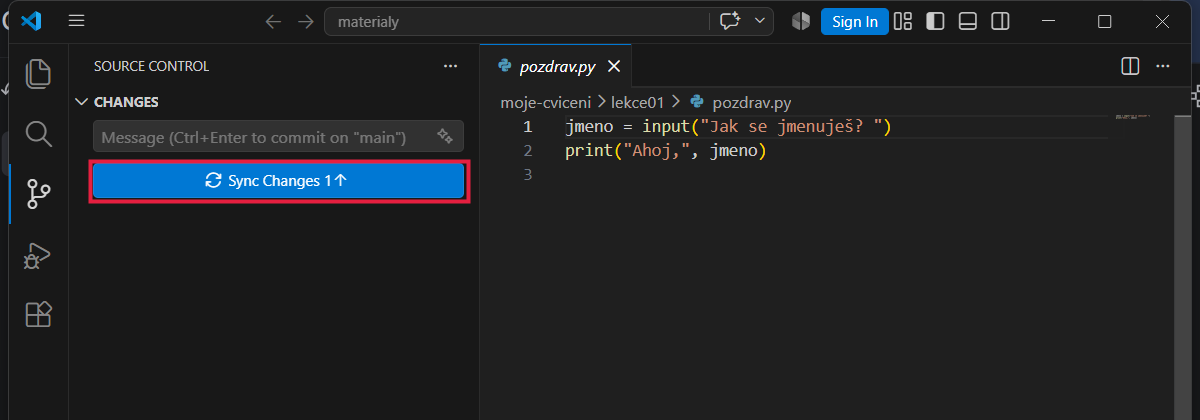Image resolution: width=1200 pixels, height=420 pixels.
Task: Open the Source Control view icon
Action: (x=38, y=194)
